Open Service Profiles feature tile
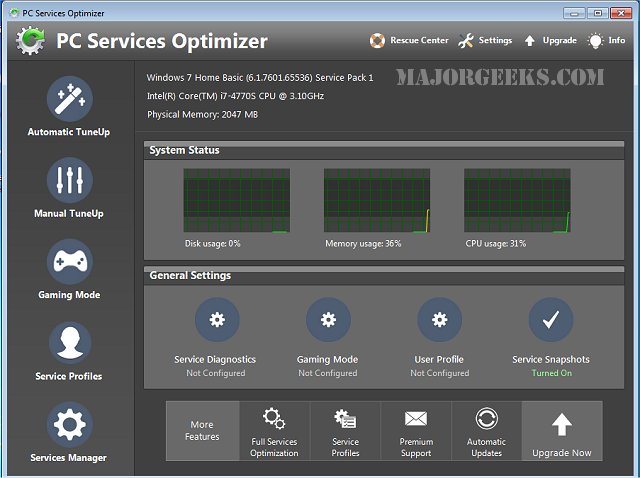Viewport: 640px width, 478px height. pos(345,431)
